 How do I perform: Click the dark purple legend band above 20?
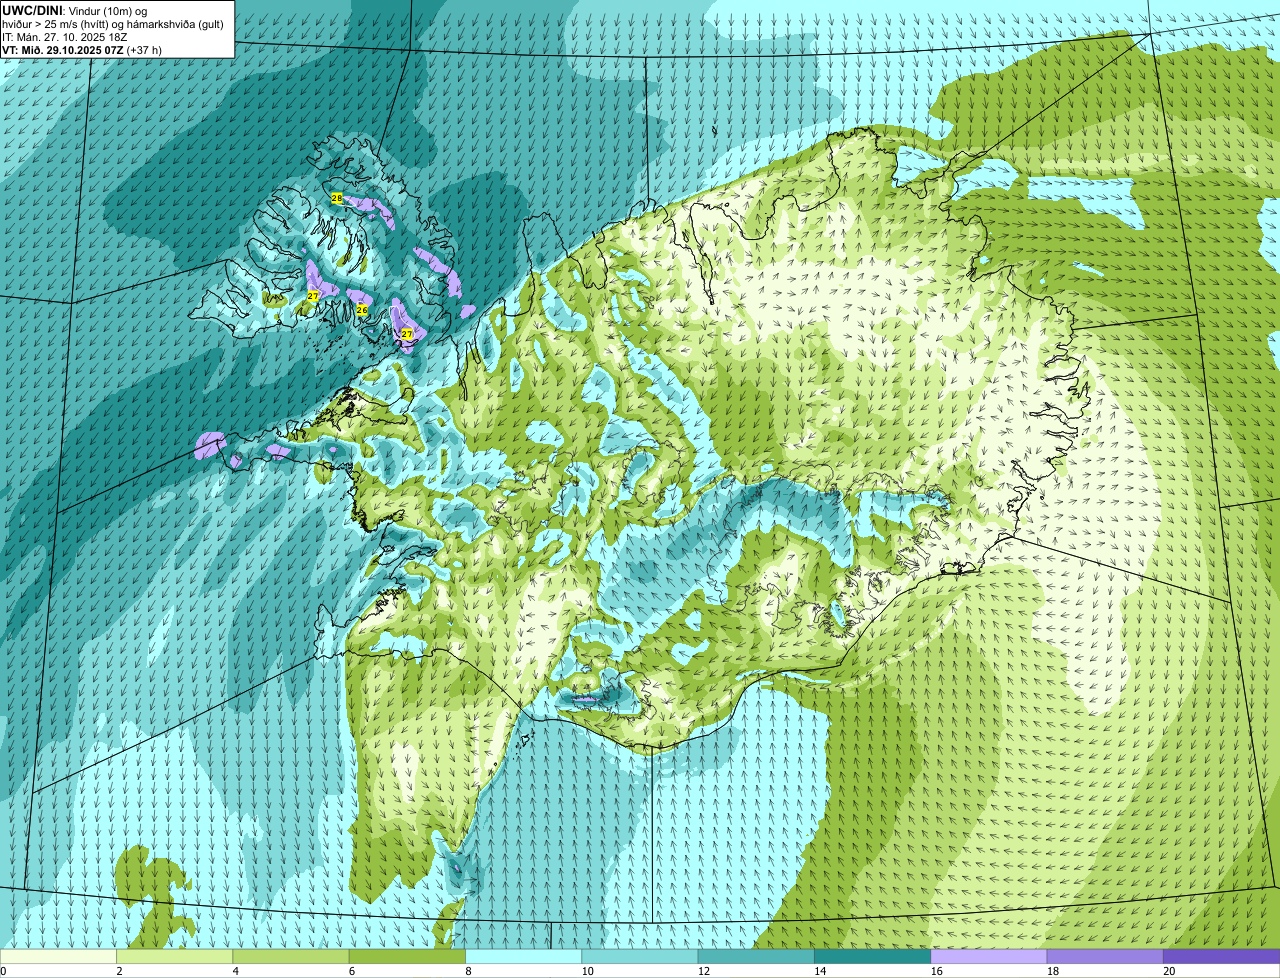(x=1222, y=956)
